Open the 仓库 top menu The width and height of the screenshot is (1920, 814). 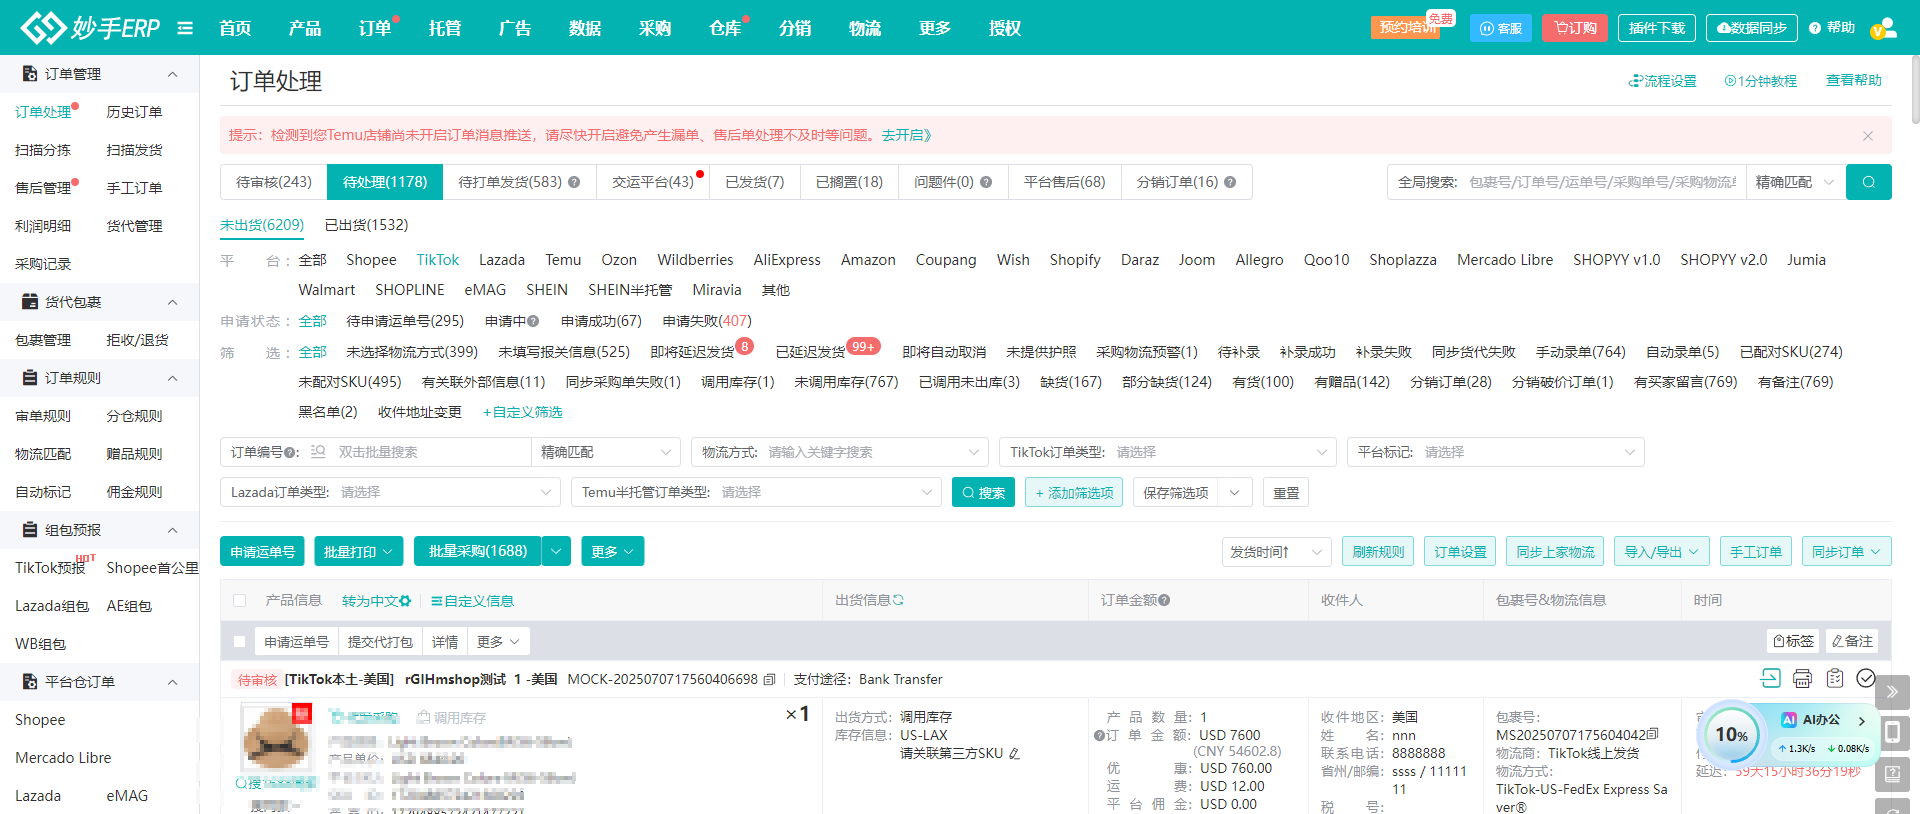(725, 28)
